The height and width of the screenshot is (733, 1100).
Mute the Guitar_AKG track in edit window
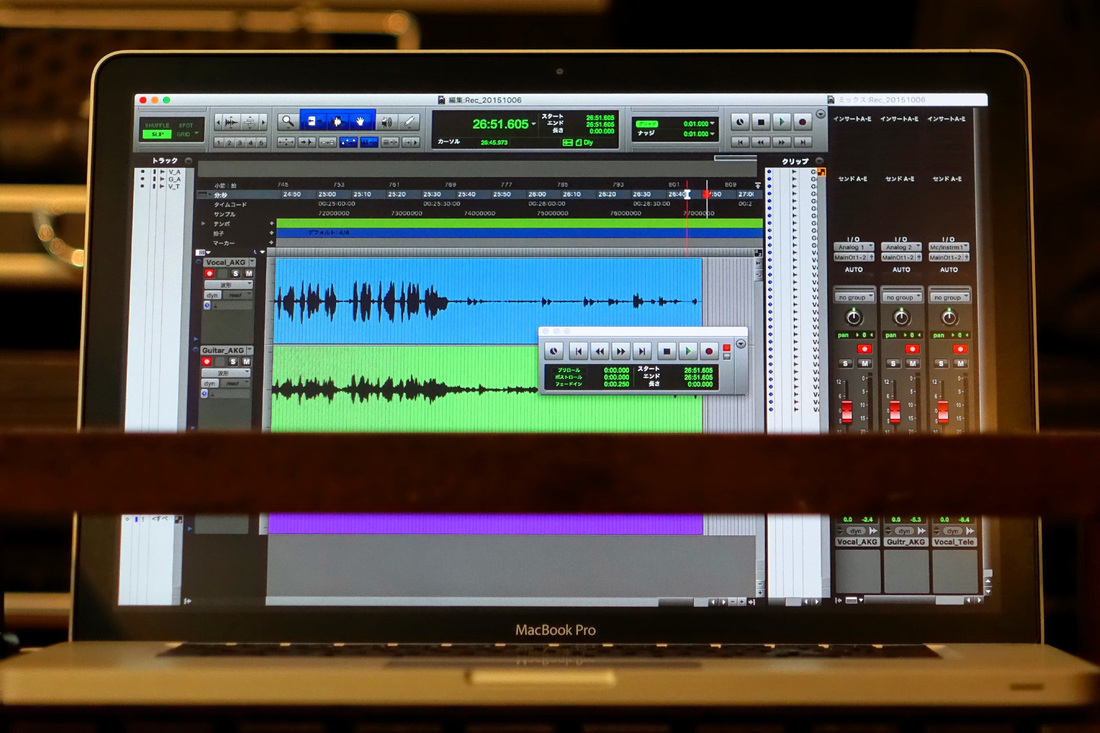click(246, 361)
